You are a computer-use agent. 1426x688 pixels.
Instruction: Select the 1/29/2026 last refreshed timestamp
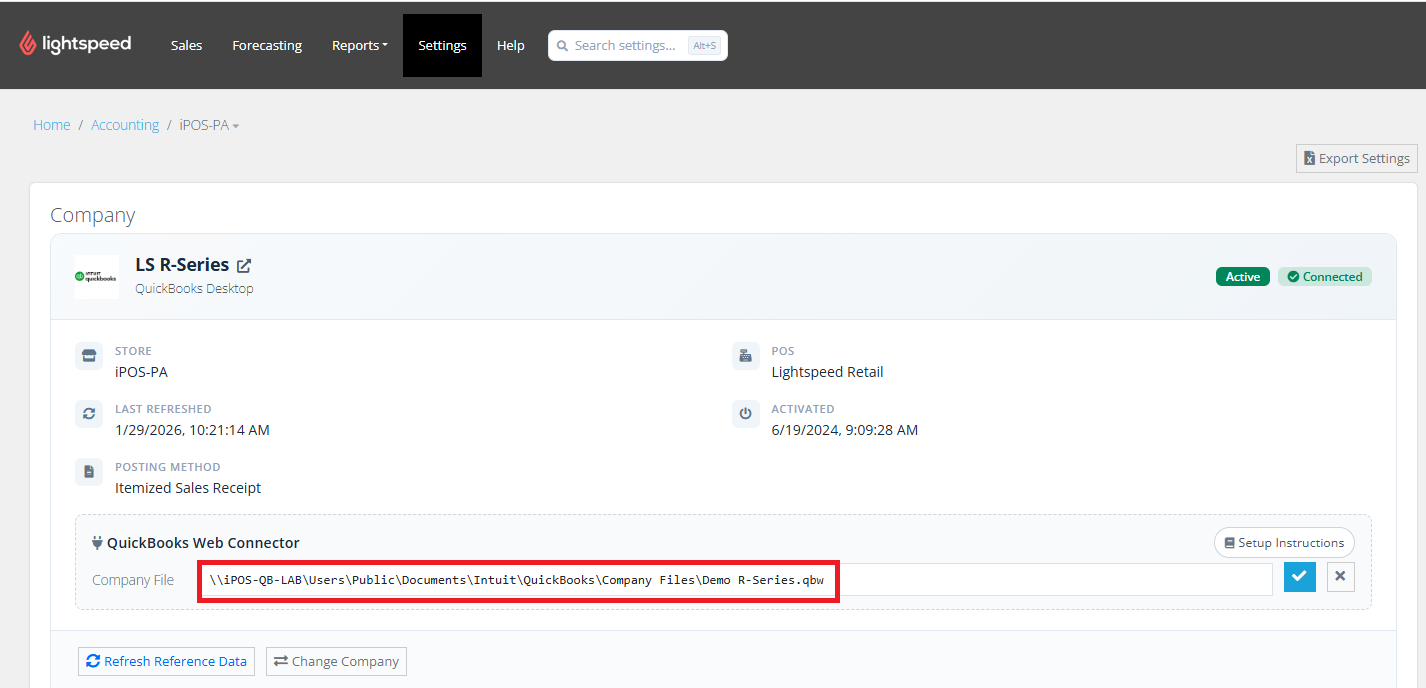coord(192,430)
